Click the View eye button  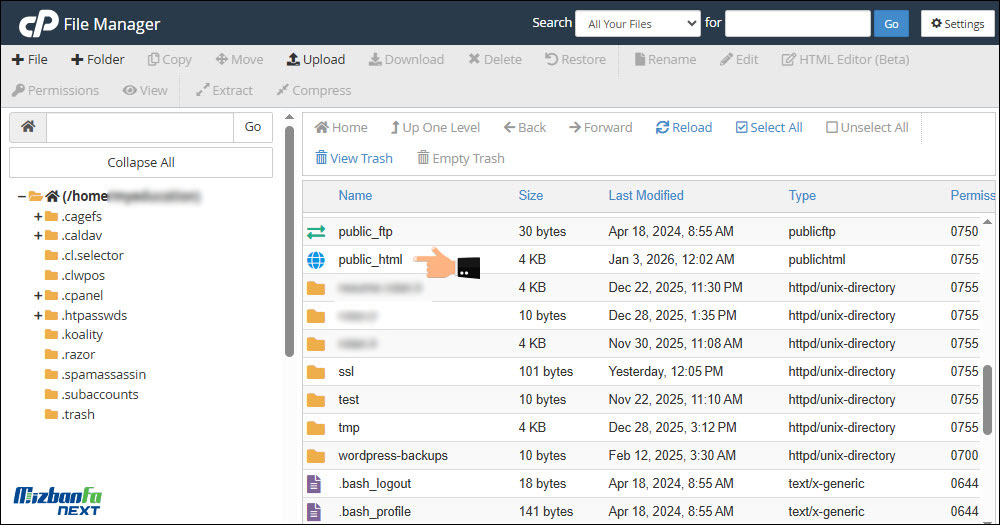click(145, 91)
